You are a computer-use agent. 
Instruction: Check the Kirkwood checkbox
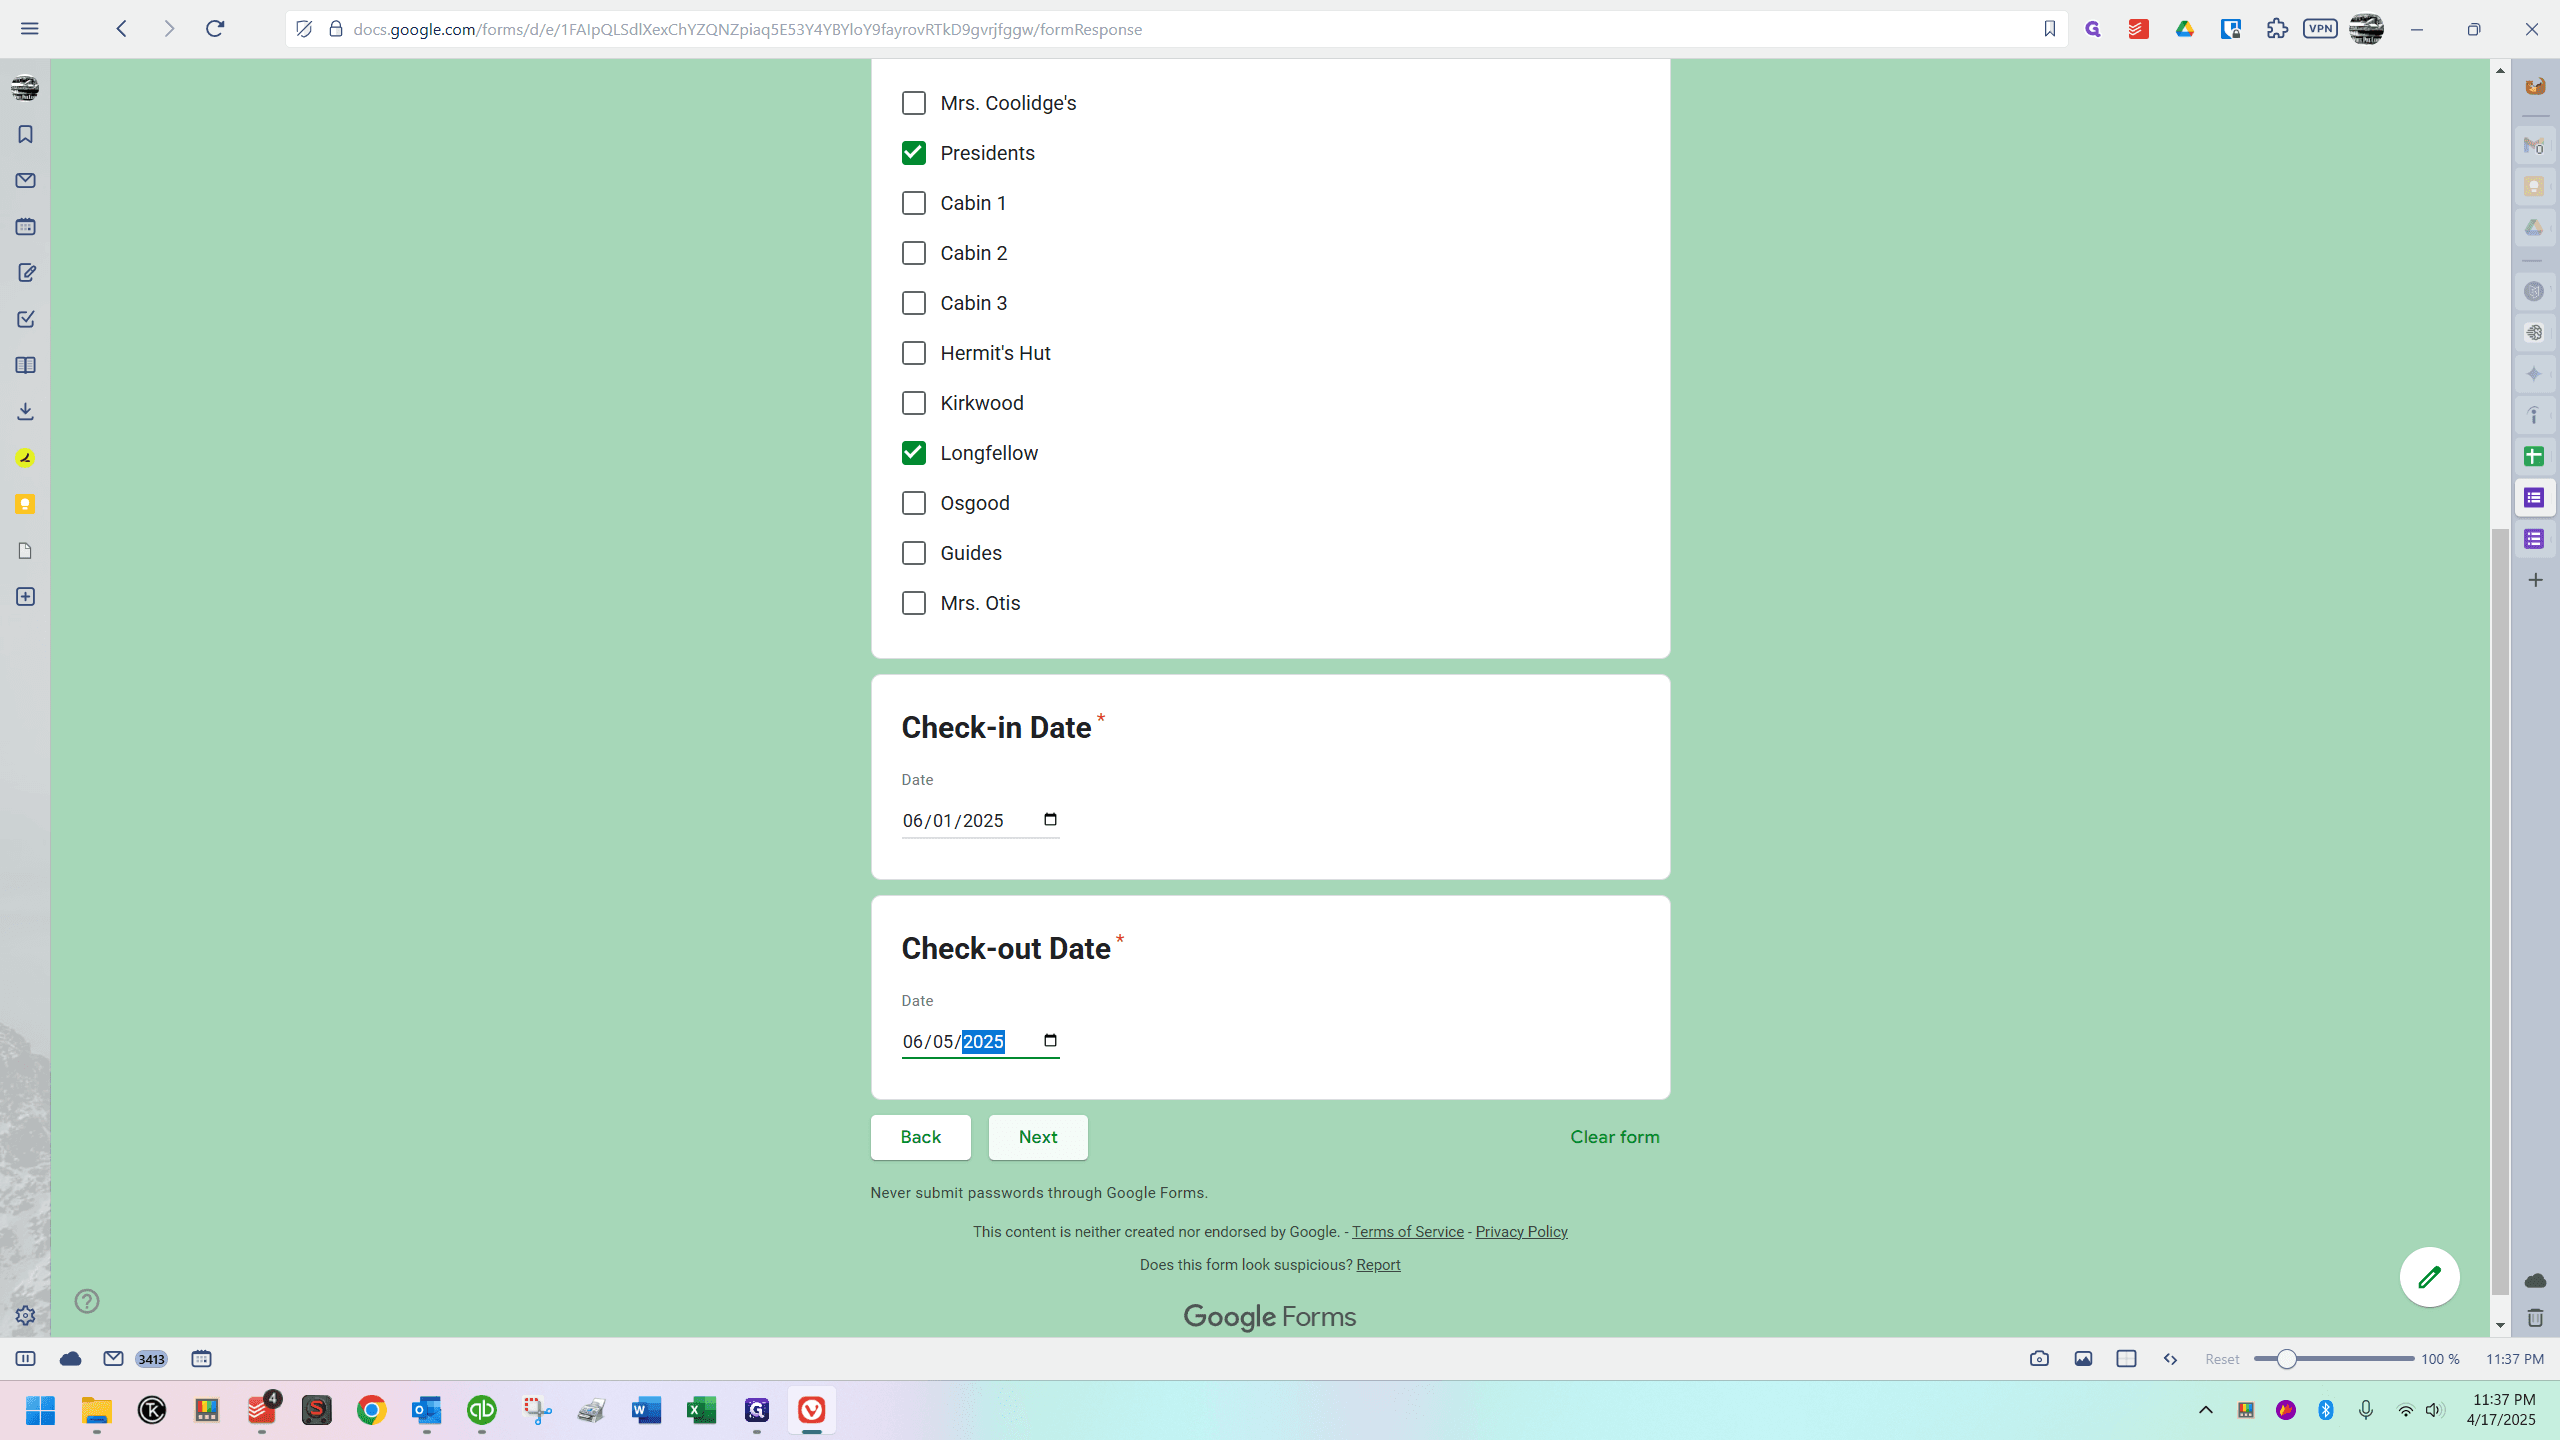coord(913,403)
